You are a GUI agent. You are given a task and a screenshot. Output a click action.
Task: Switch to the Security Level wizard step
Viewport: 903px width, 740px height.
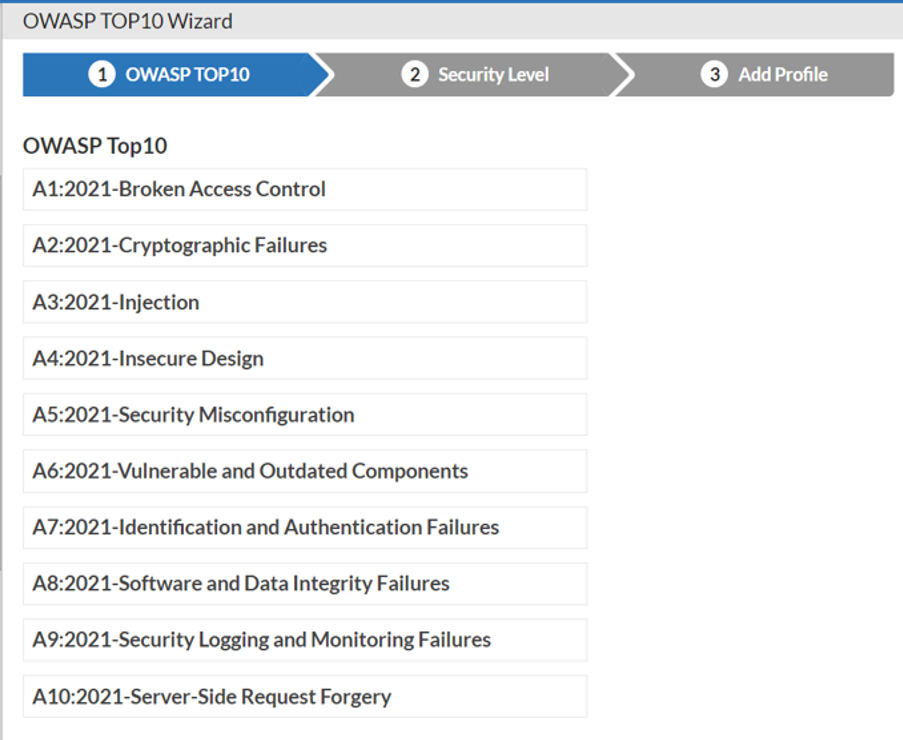point(493,74)
